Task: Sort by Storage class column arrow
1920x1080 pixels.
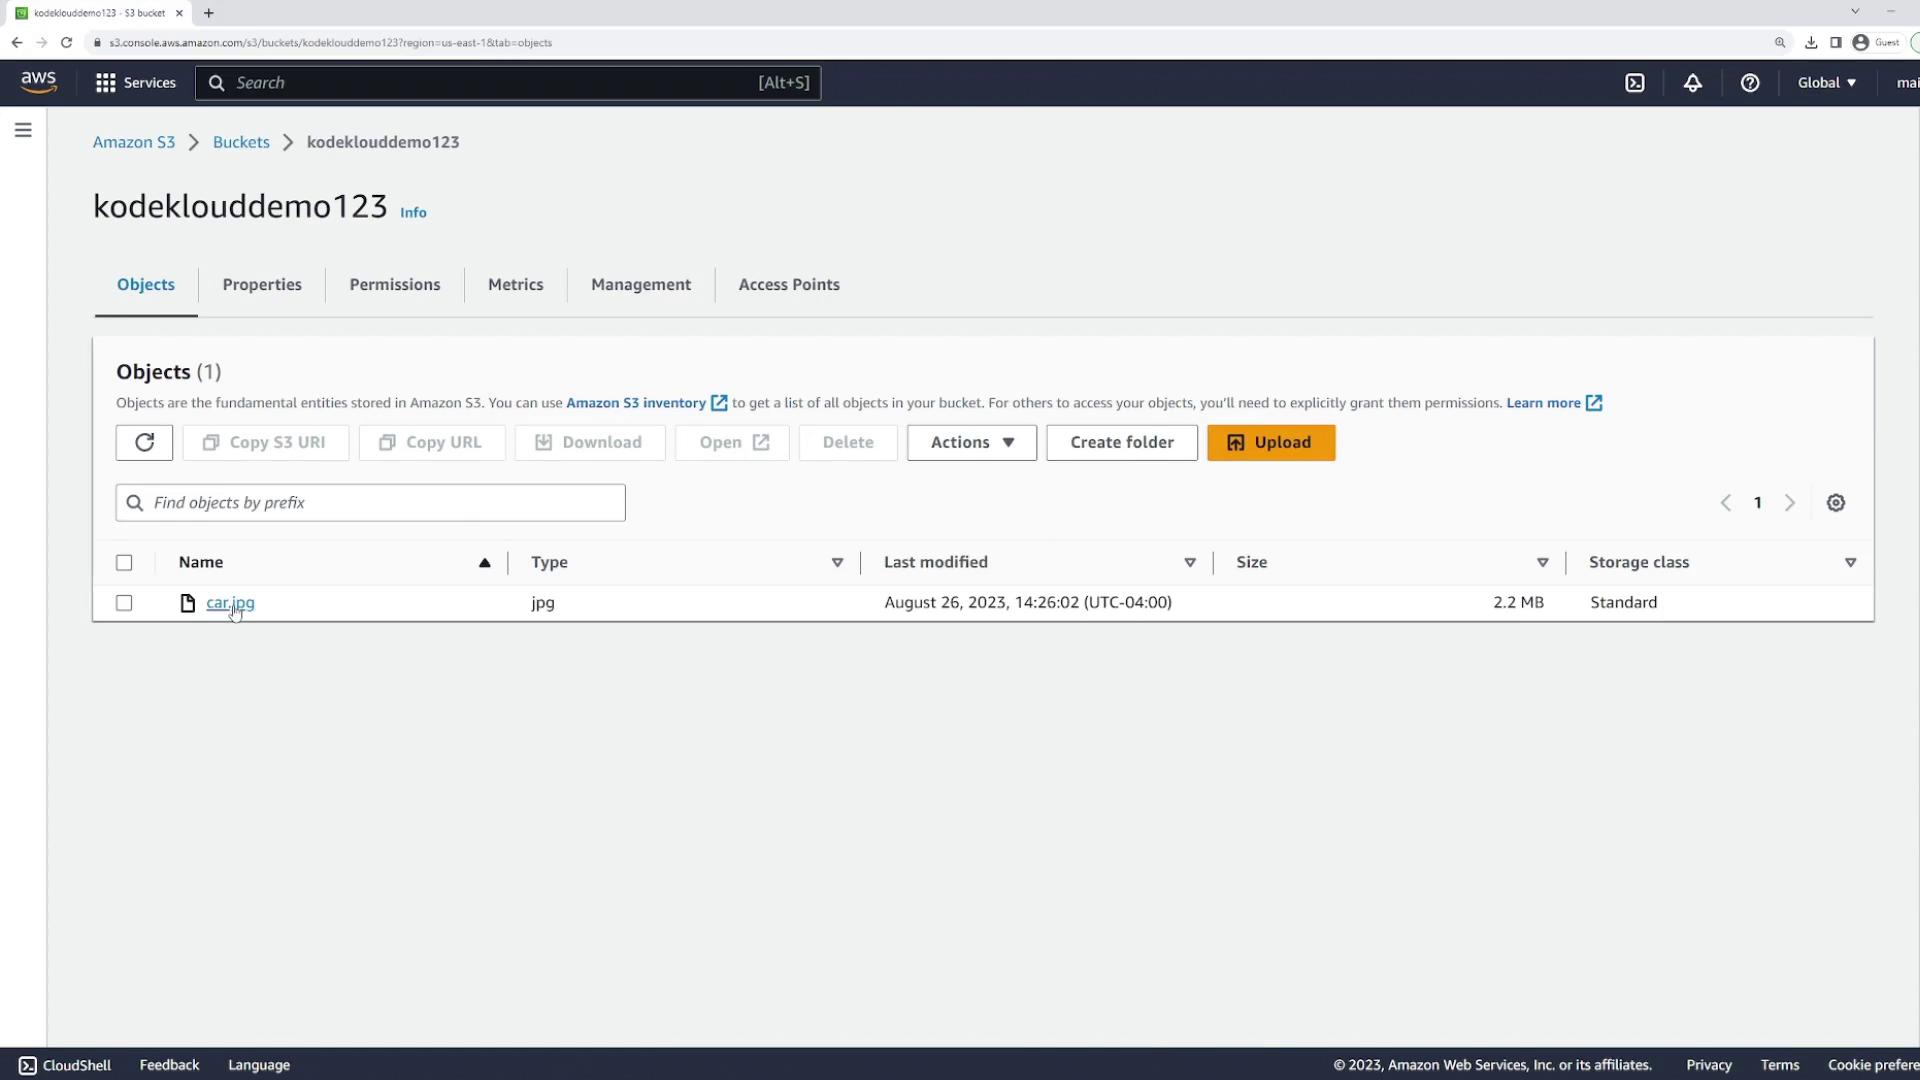Action: click(x=1850, y=563)
